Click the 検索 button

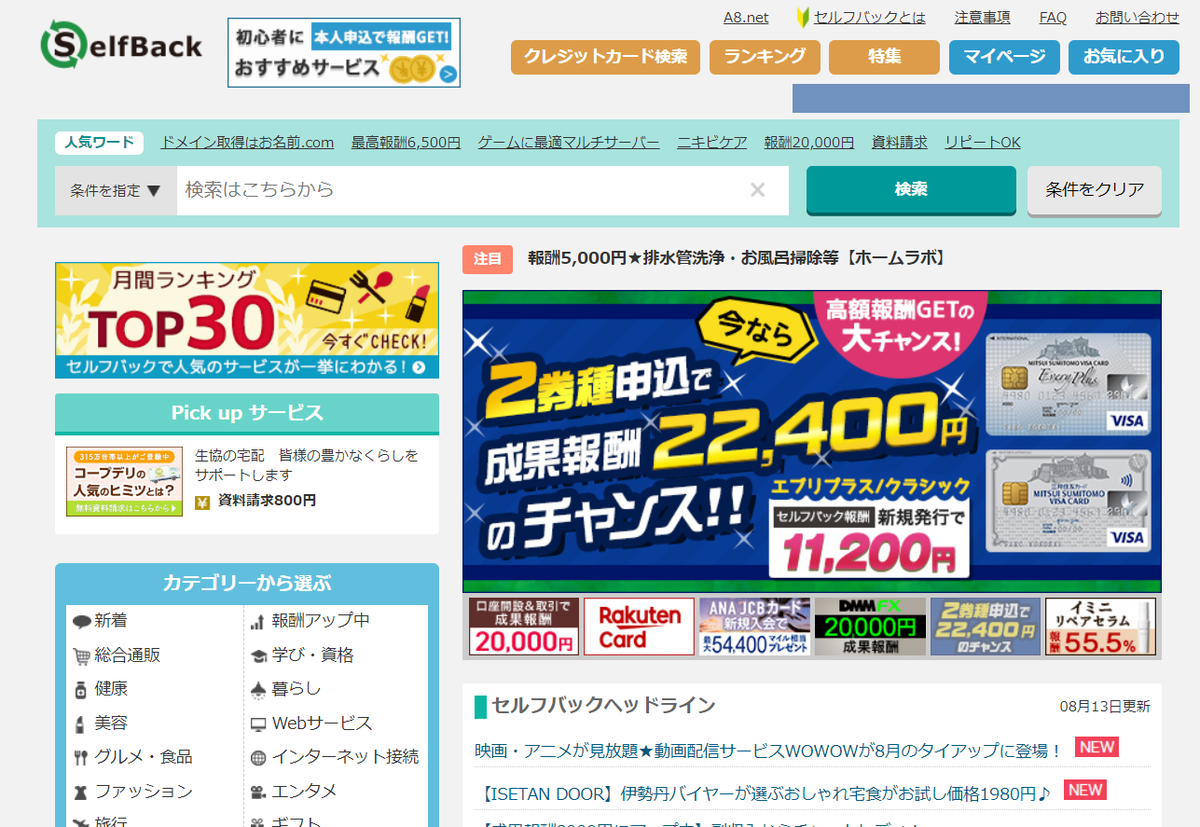coord(911,190)
